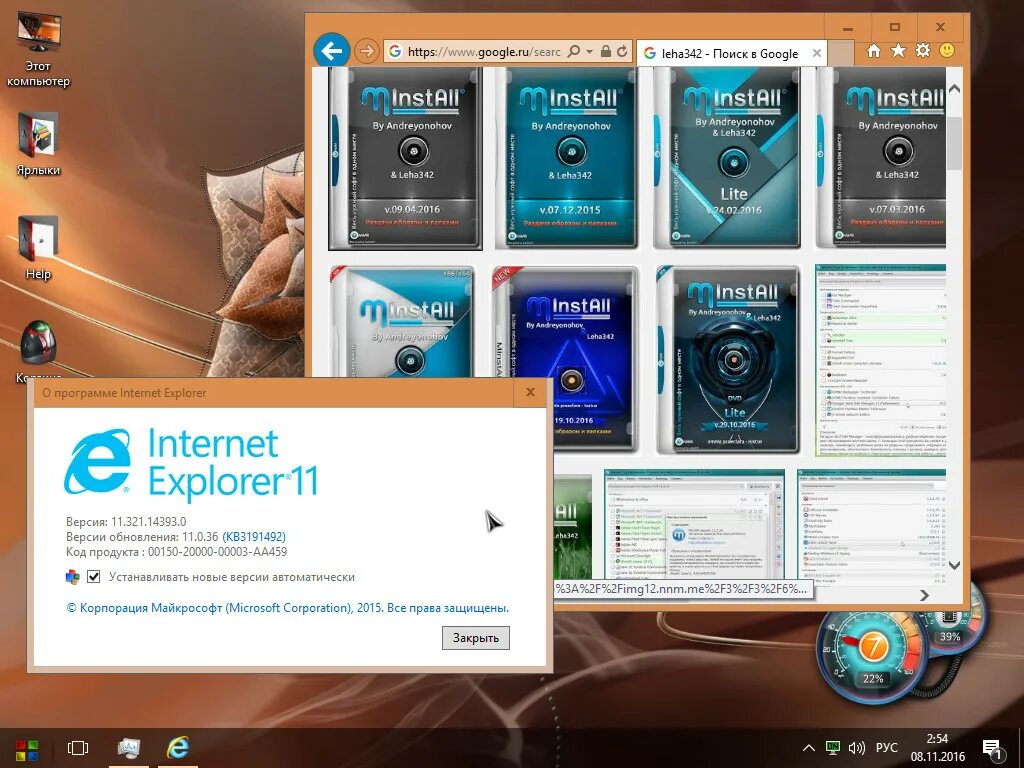Open the KB3191492 update link
The width and height of the screenshot is (1024, 768).
click(254, 537)
